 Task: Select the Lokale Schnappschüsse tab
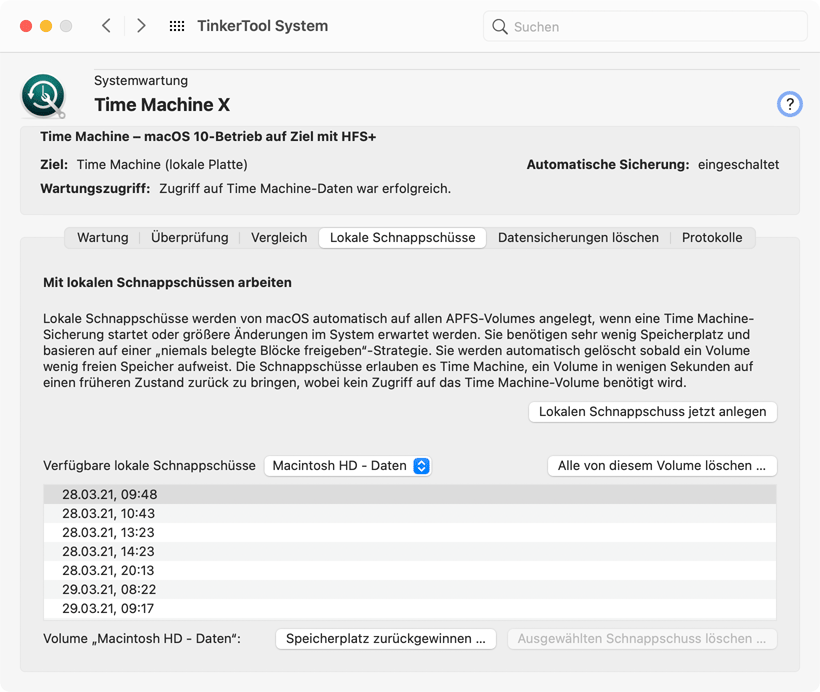402,237
